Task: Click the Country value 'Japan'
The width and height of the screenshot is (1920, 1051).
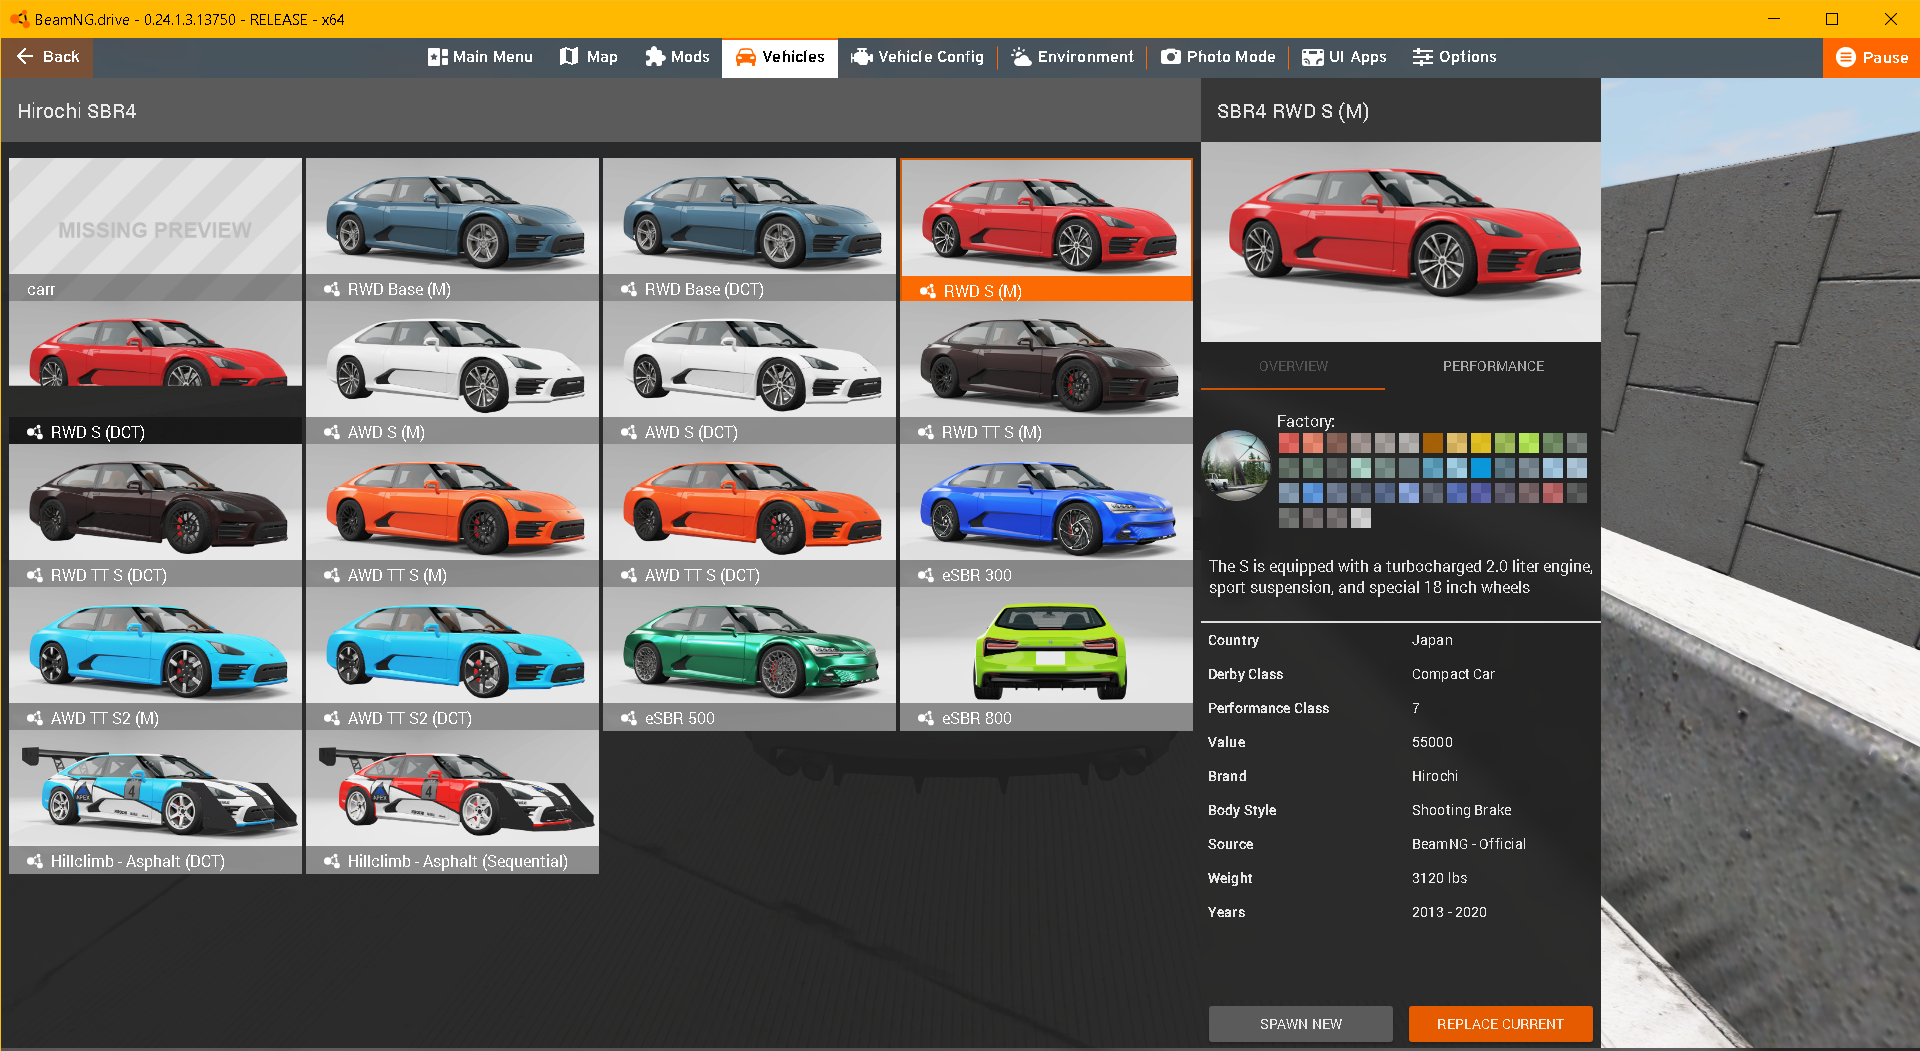Action: pos(1432,640)
